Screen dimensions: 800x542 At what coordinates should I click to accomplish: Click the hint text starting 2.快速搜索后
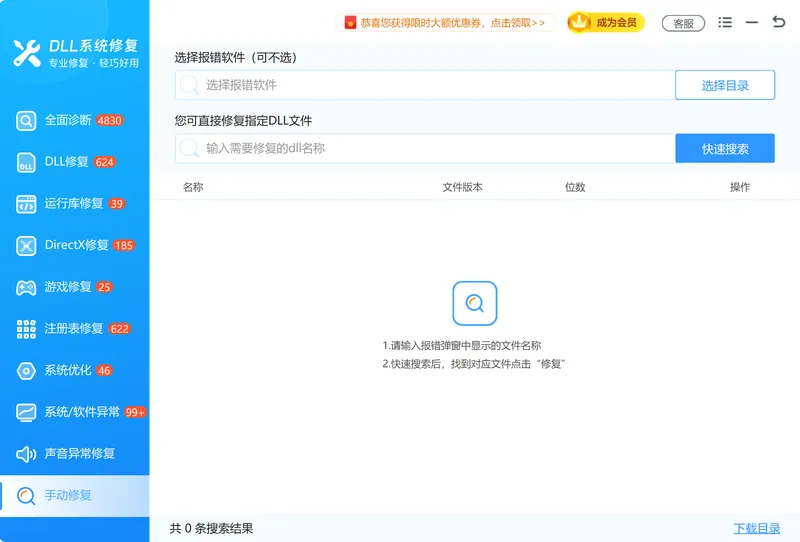pos(473,364)
